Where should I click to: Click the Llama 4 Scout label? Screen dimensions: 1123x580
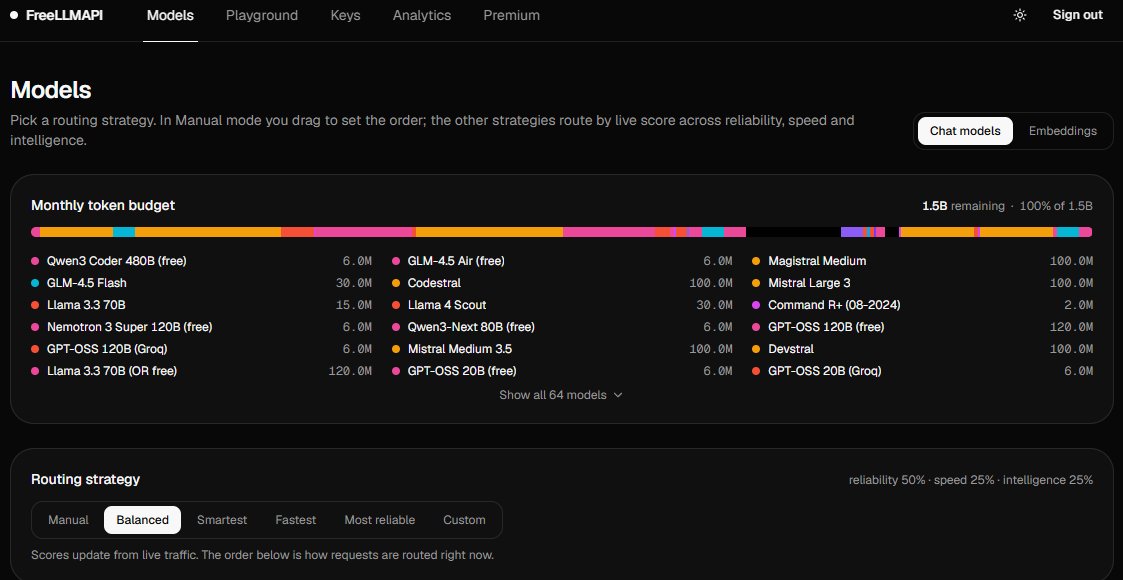(x=447, y=305)
